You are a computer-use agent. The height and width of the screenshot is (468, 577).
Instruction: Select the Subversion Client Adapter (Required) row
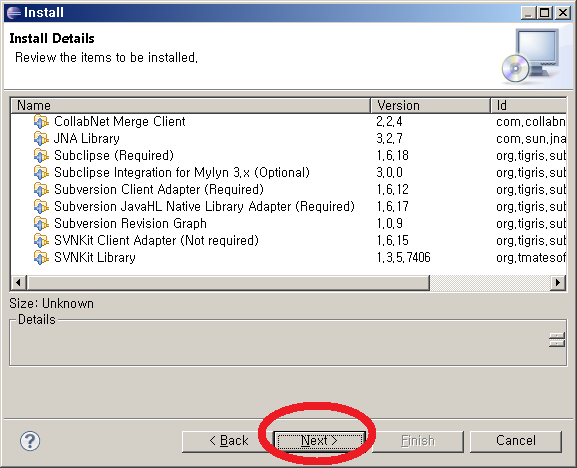[288, 189]
